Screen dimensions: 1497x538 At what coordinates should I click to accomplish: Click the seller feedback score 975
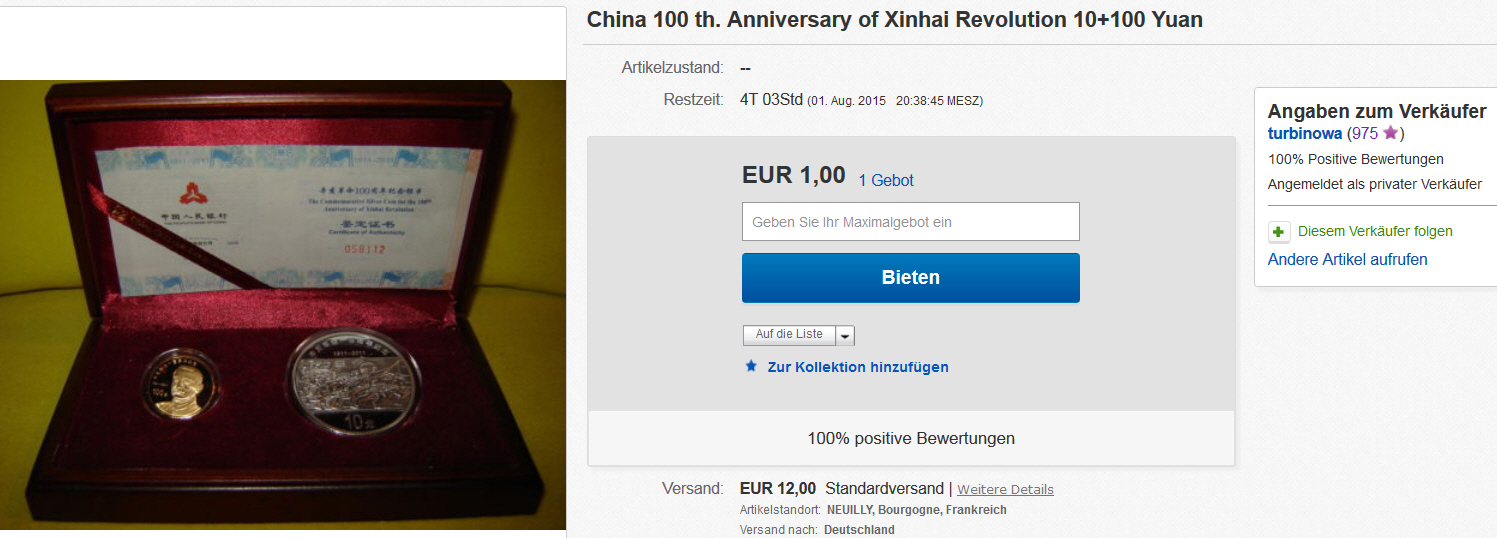pyautogui.click(x=1364, y=133)
